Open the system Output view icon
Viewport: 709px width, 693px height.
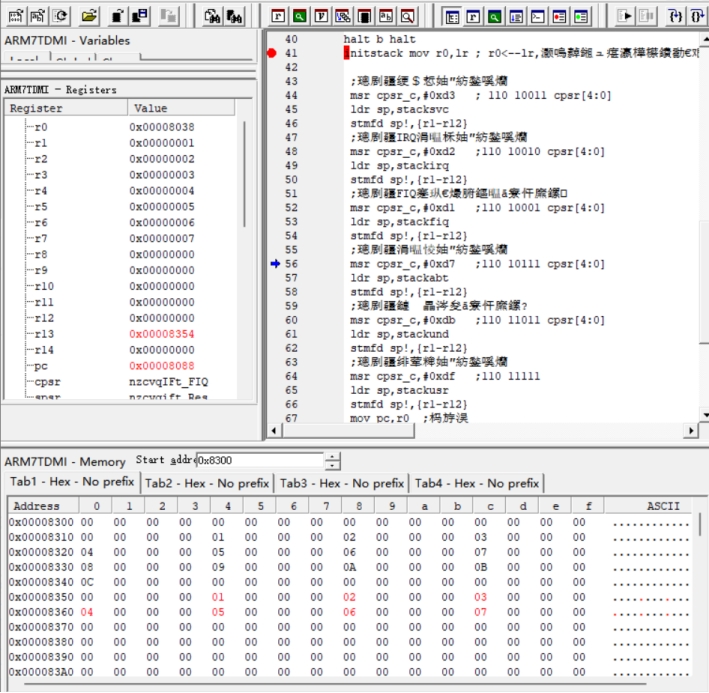coord(516,17)
